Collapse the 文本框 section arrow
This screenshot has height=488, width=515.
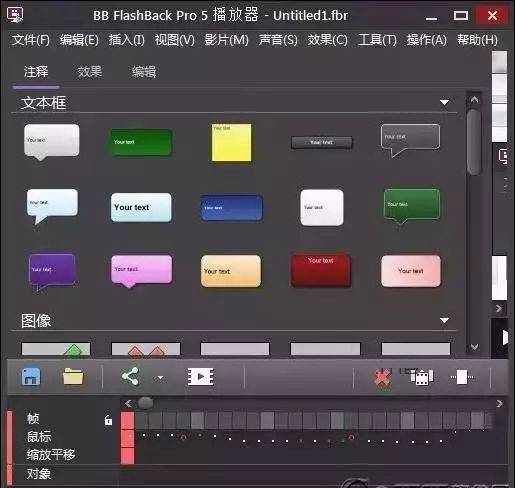444,102
